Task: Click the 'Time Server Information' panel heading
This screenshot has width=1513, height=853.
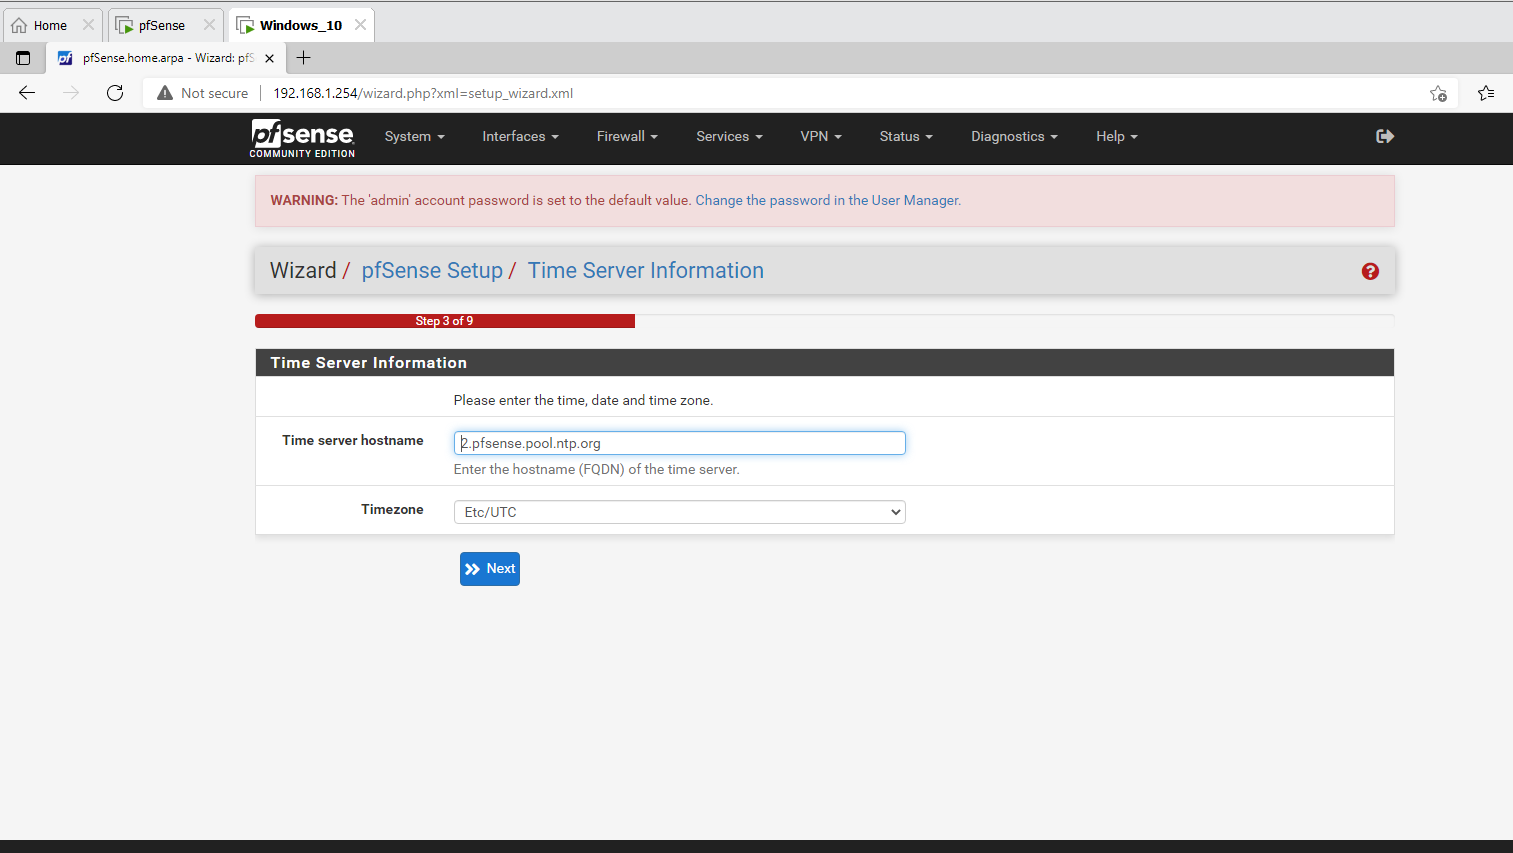Action: pos(369,363)
